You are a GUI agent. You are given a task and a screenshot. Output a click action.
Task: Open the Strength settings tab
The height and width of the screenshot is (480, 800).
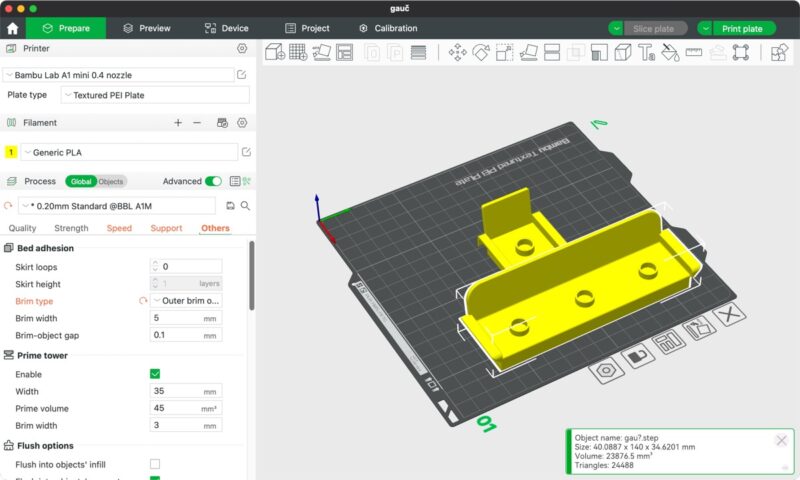click(x=71, y=228)
